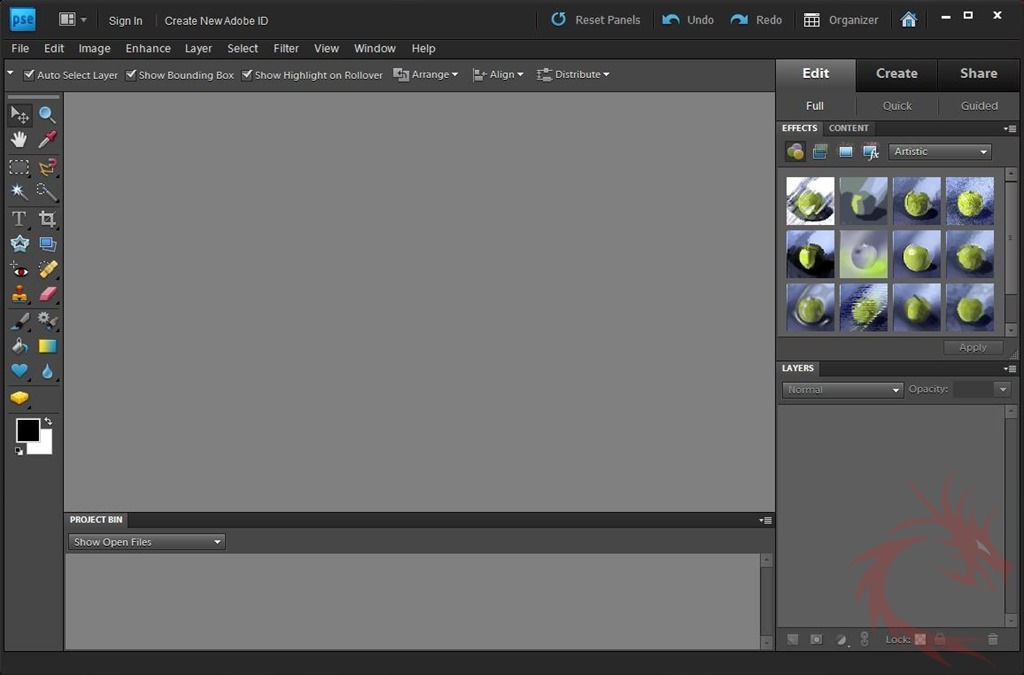The image size is (1024, 675).
Task: Expand the Show Open Files dropdown
Action: [x=147, y=542]
